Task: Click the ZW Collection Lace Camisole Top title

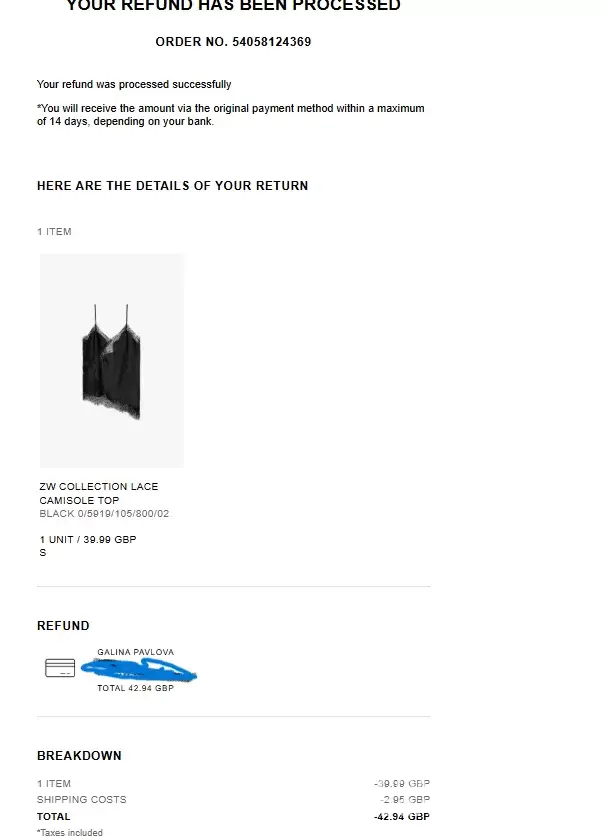Action: 98,493
